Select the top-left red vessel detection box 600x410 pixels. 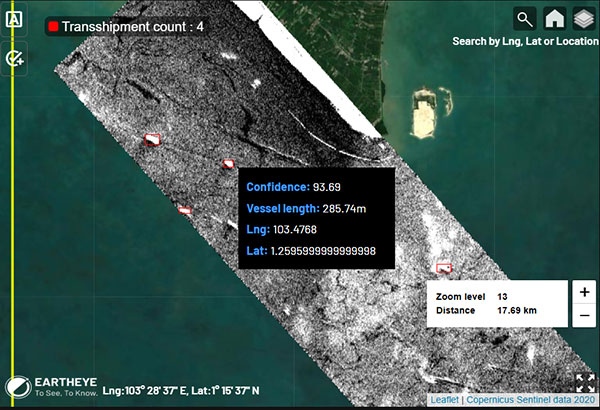tap(152, 139)
